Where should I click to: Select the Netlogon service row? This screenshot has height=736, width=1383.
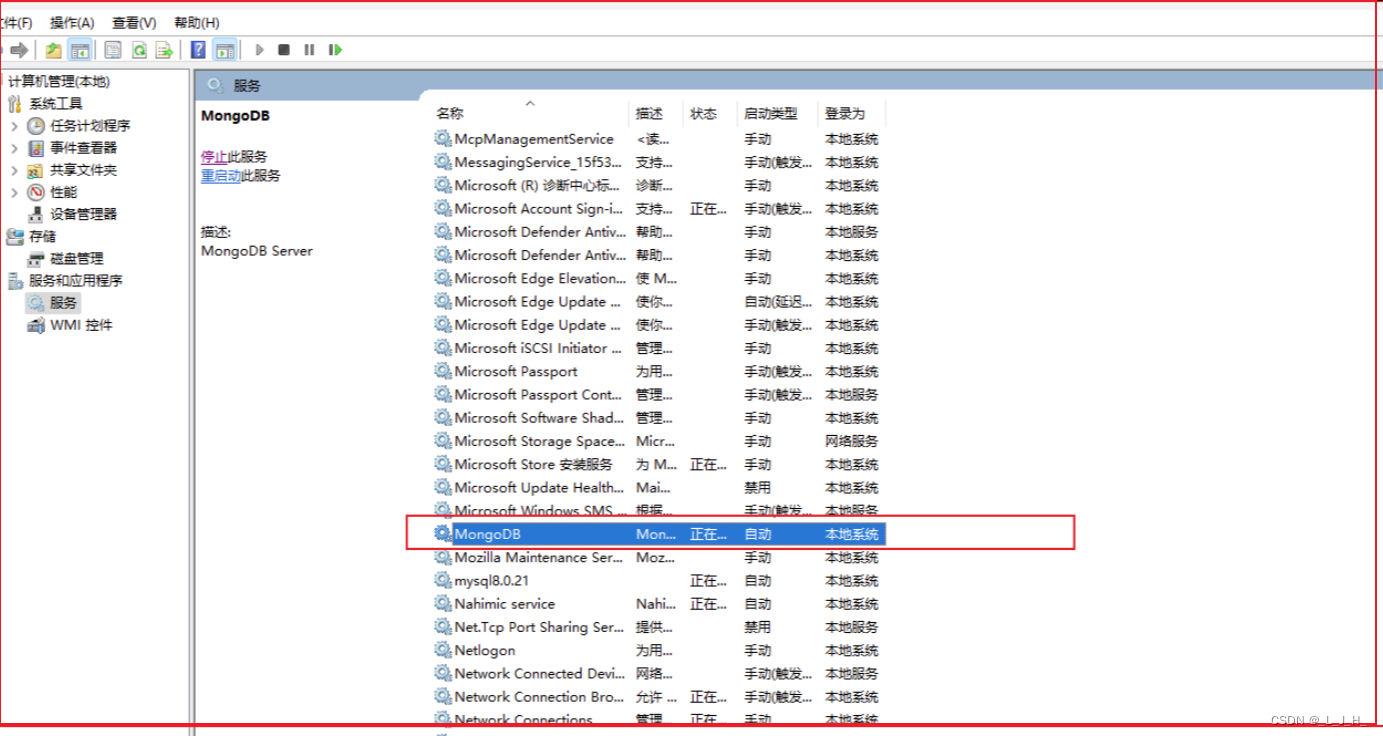click(659, 650)
